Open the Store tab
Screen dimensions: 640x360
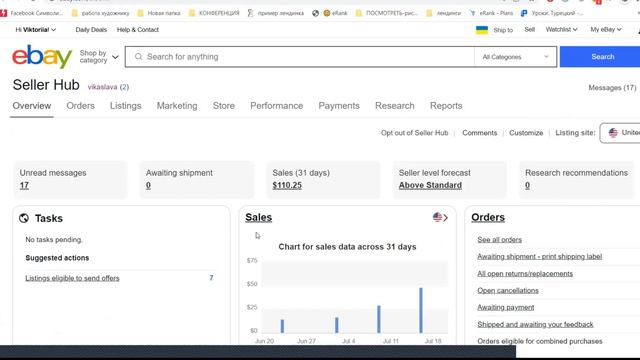(224, 106)
